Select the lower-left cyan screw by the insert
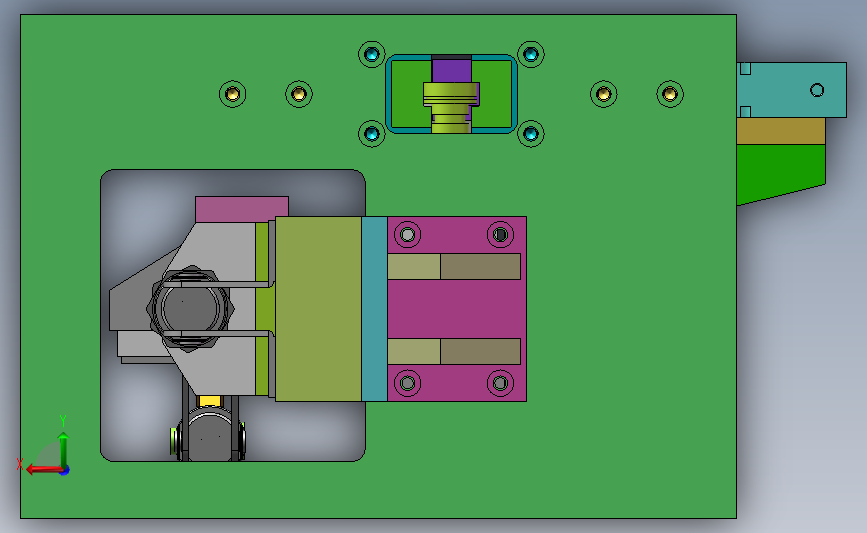 (372, 134)
